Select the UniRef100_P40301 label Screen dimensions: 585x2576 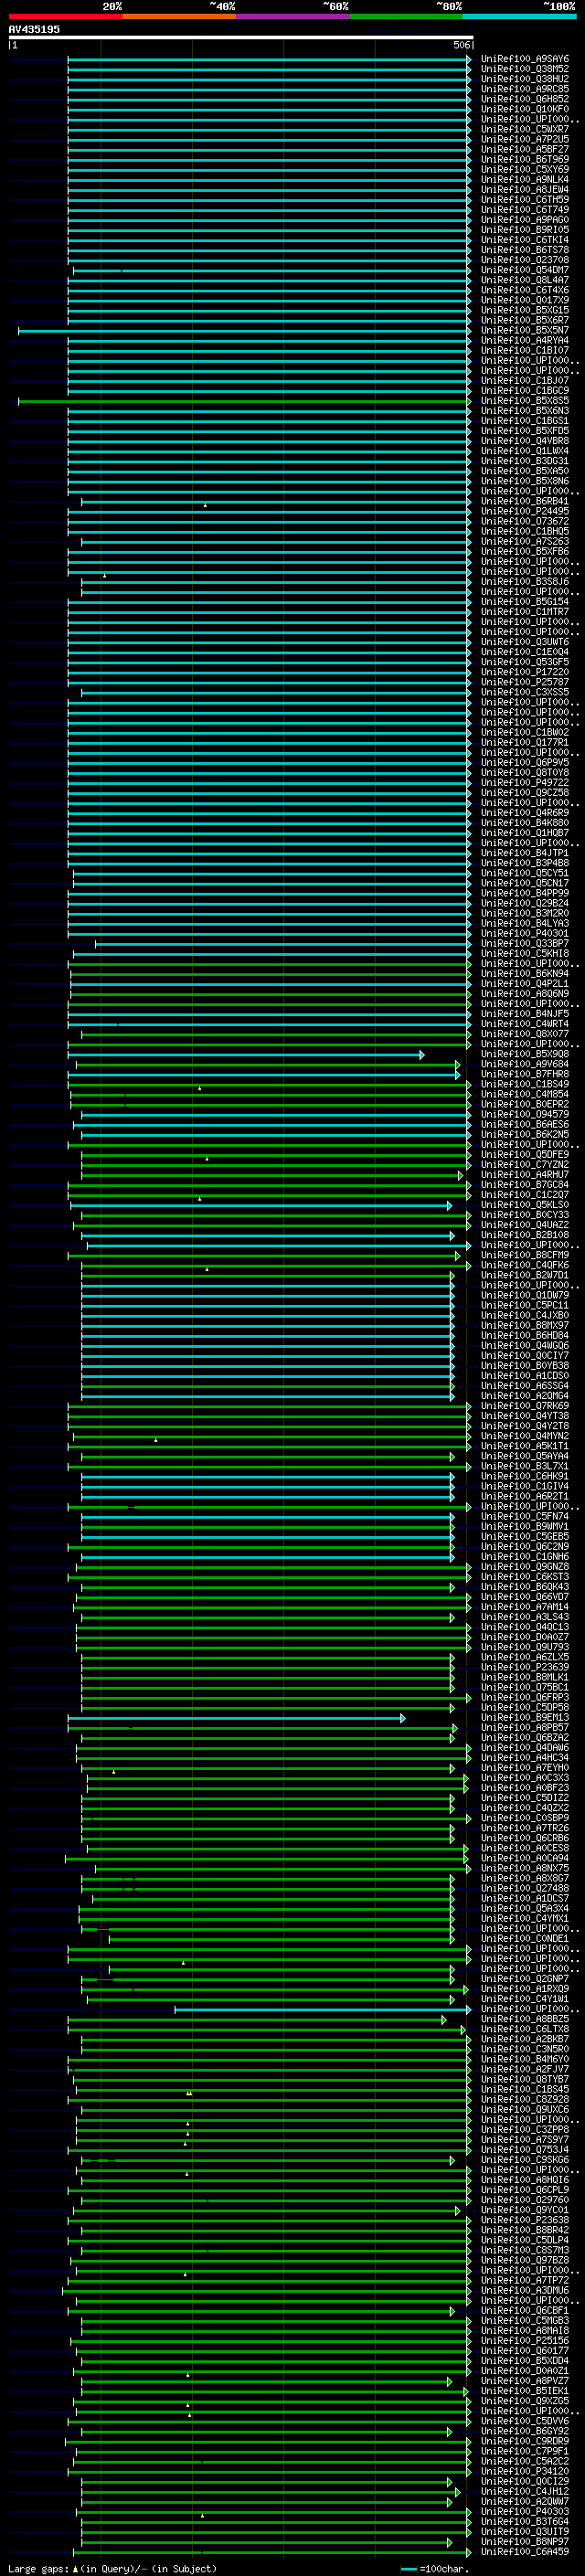525,933
